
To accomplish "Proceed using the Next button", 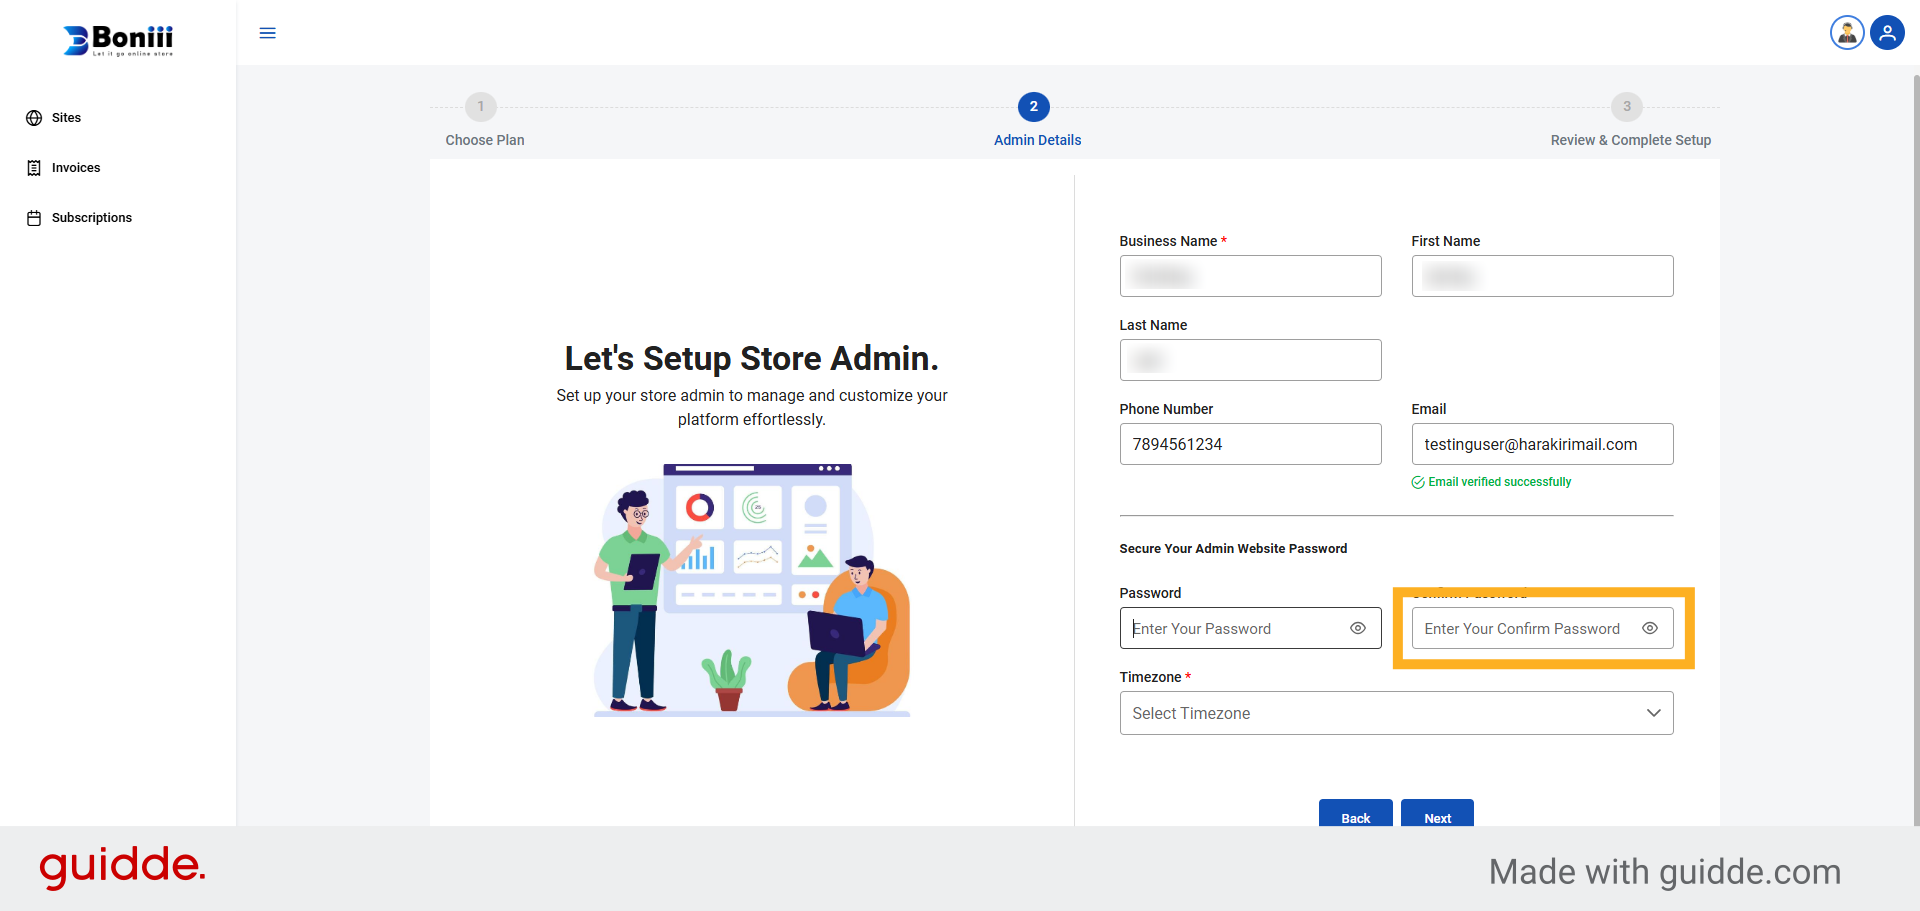I will [x=1437, y=817].
